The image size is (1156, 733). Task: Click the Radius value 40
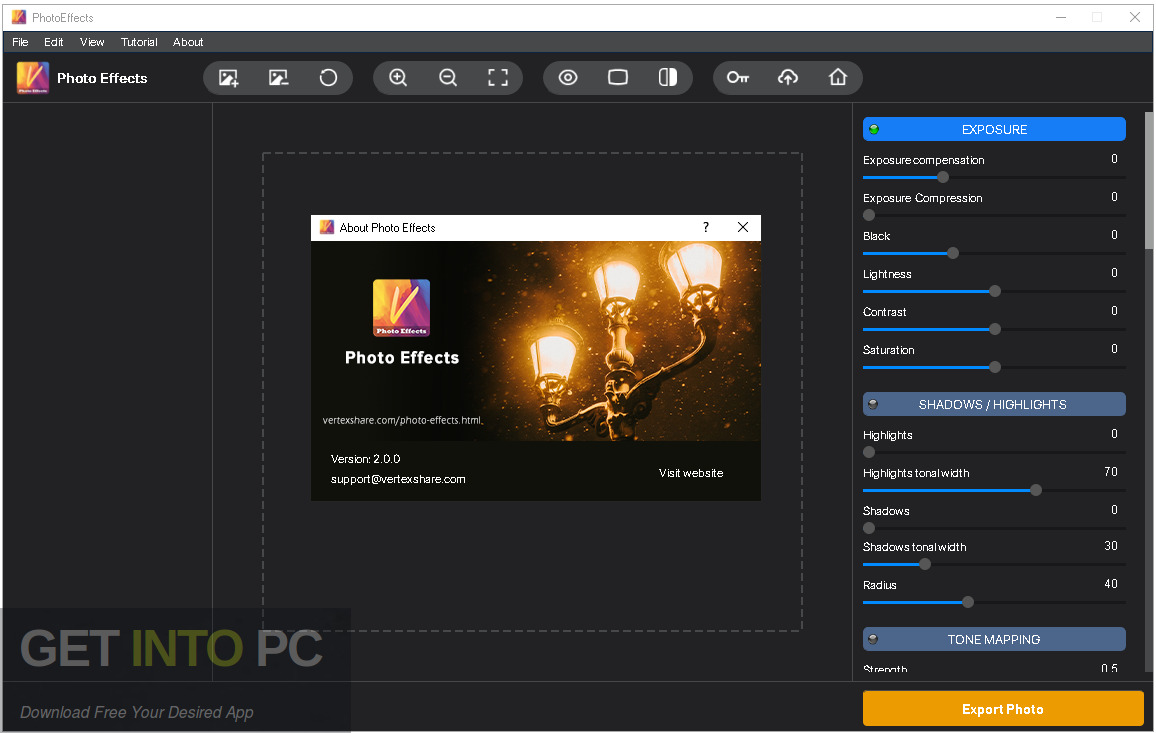pos(1111,584)
